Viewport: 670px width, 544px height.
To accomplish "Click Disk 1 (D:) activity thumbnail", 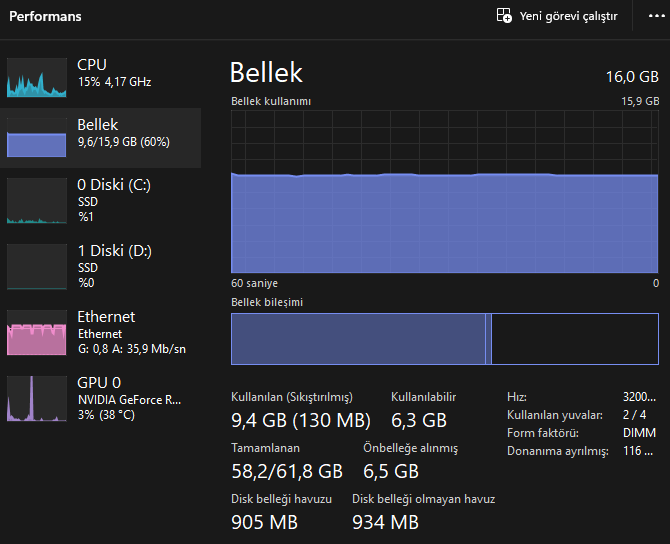I will tap(37, 267).
